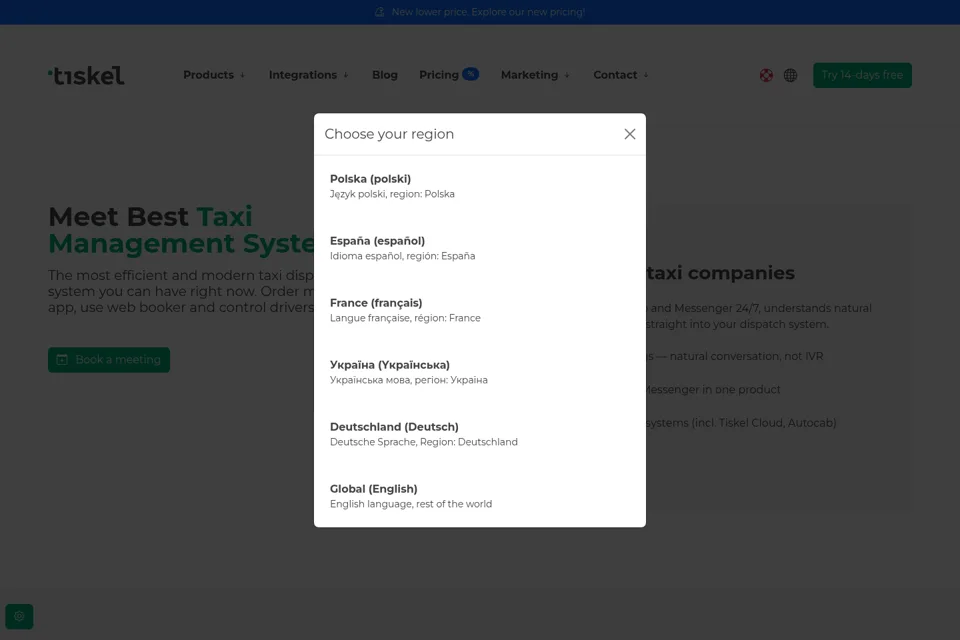Expand the Products menu
Image resolution: width=960 pixels, height=640 pixels.
214,75
